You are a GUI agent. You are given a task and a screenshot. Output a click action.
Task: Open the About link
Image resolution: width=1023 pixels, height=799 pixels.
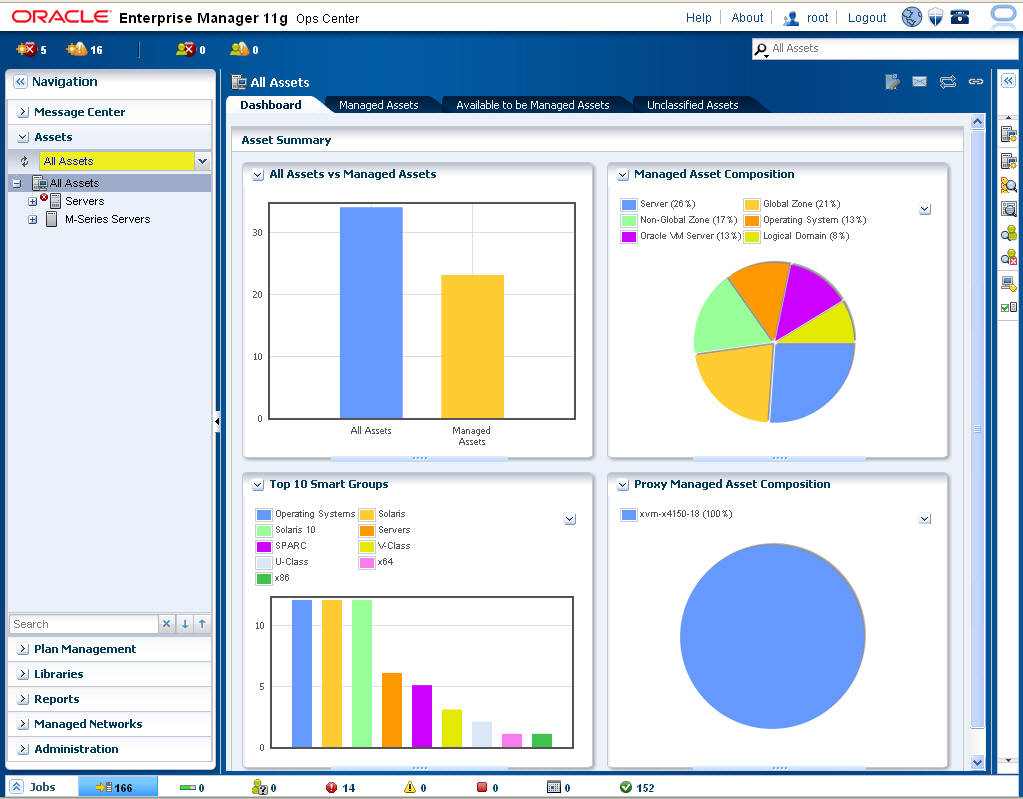tap(747, 18)
